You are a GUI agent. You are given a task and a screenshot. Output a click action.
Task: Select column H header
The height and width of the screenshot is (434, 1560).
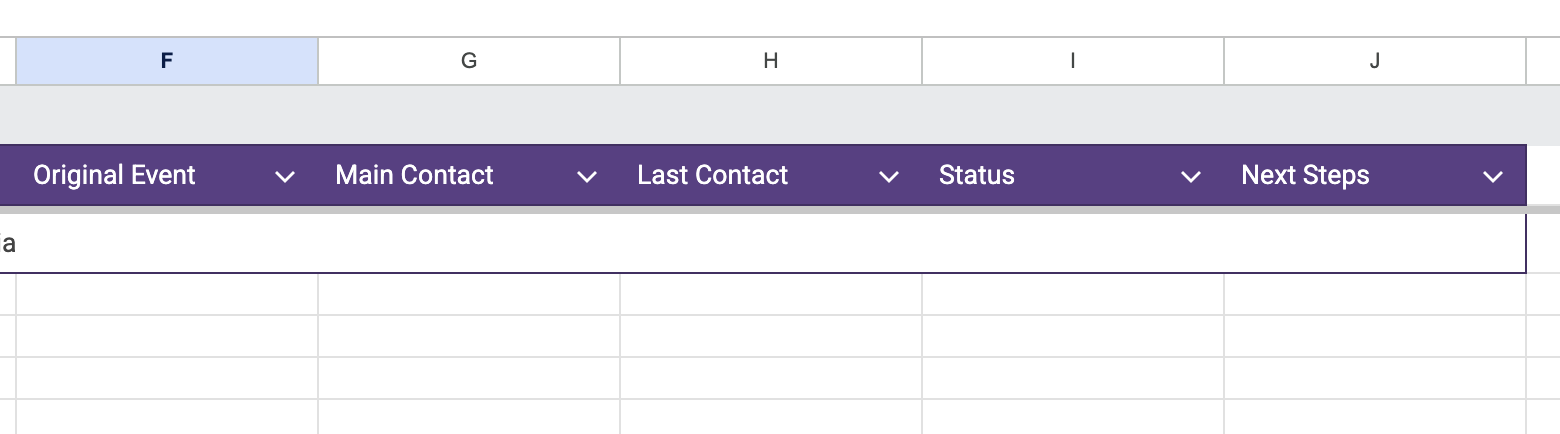tap(771, 61)
